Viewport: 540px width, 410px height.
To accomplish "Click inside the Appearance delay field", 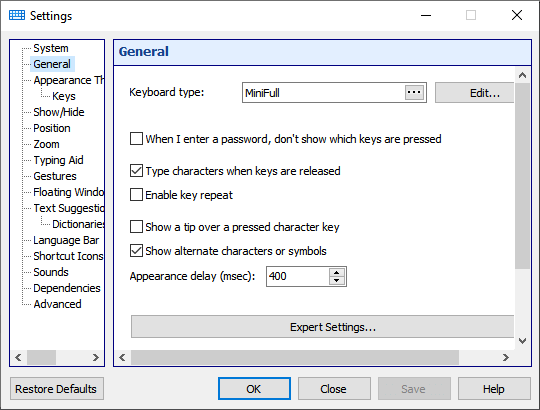I will coord(298,276).
